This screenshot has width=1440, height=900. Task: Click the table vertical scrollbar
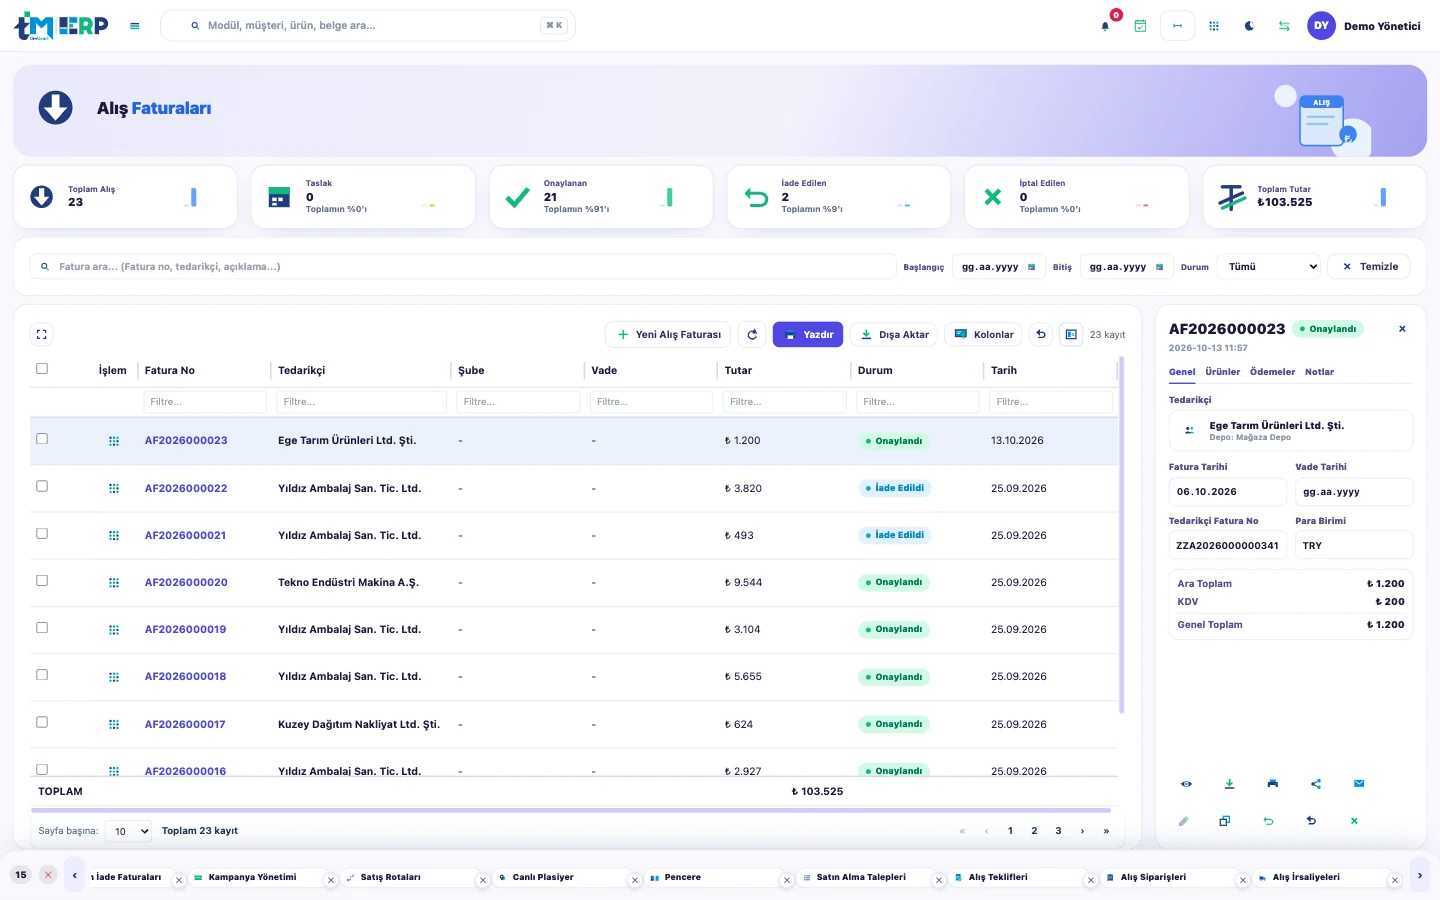coord(1121,535)
